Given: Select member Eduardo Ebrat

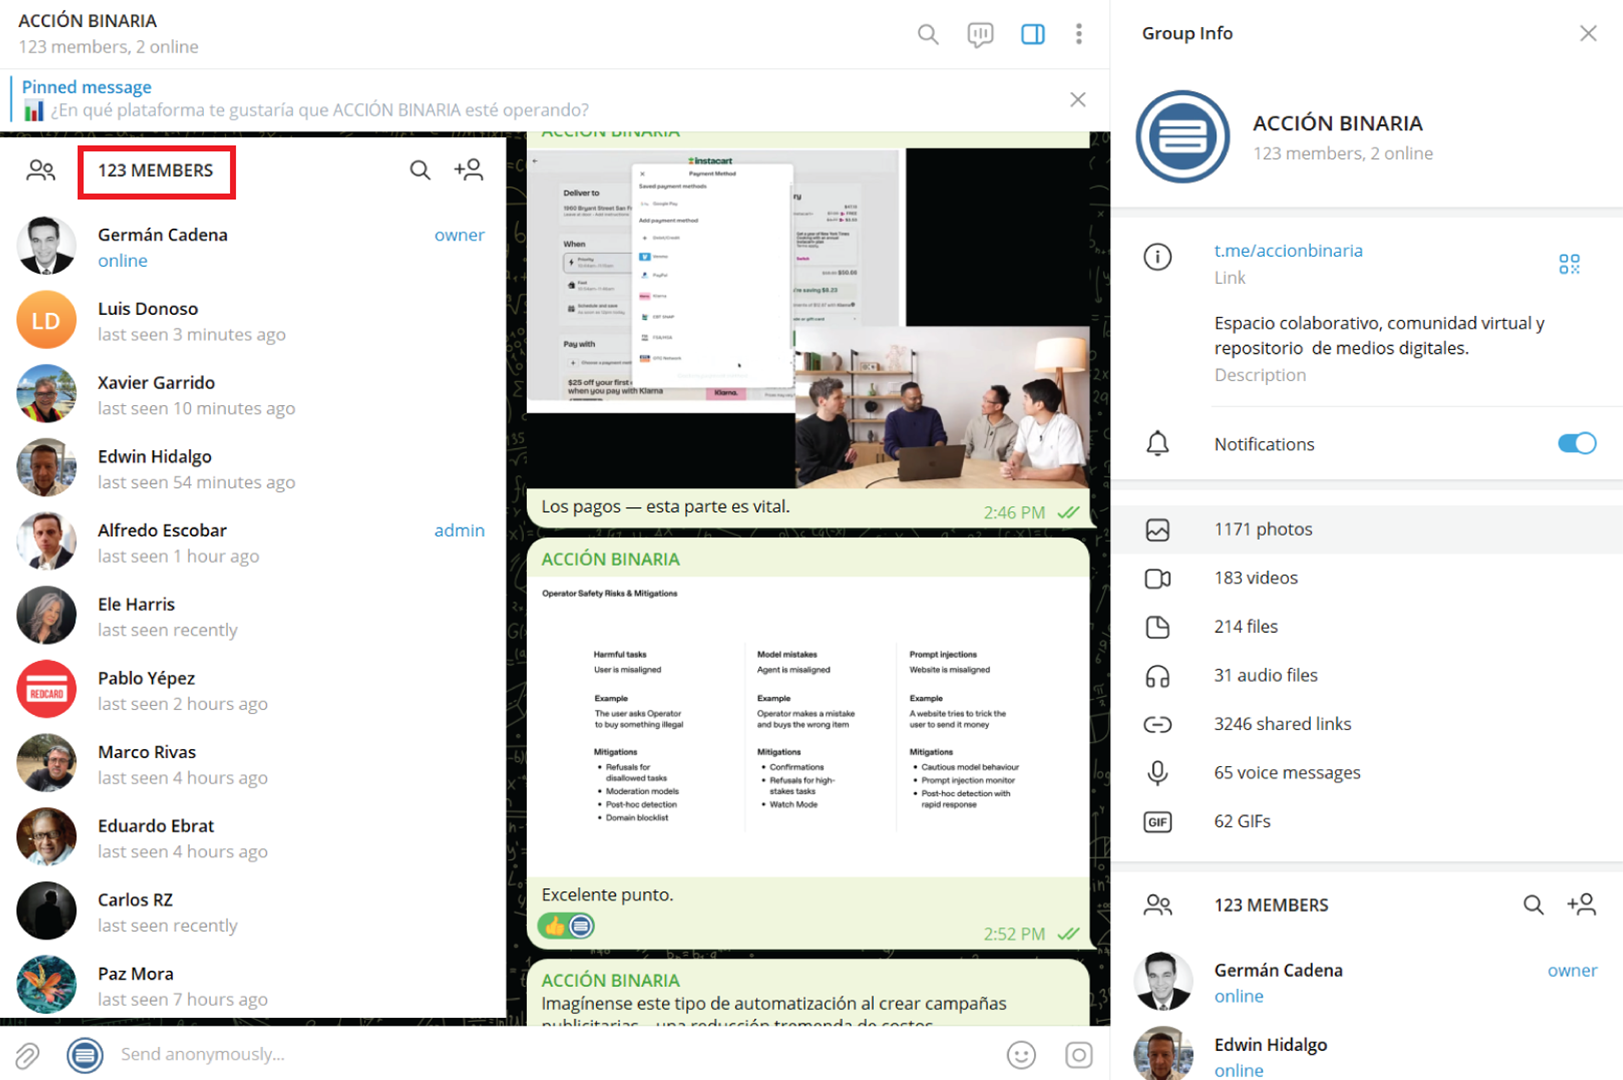Looking at the screenshot, I should click(251, 838).
